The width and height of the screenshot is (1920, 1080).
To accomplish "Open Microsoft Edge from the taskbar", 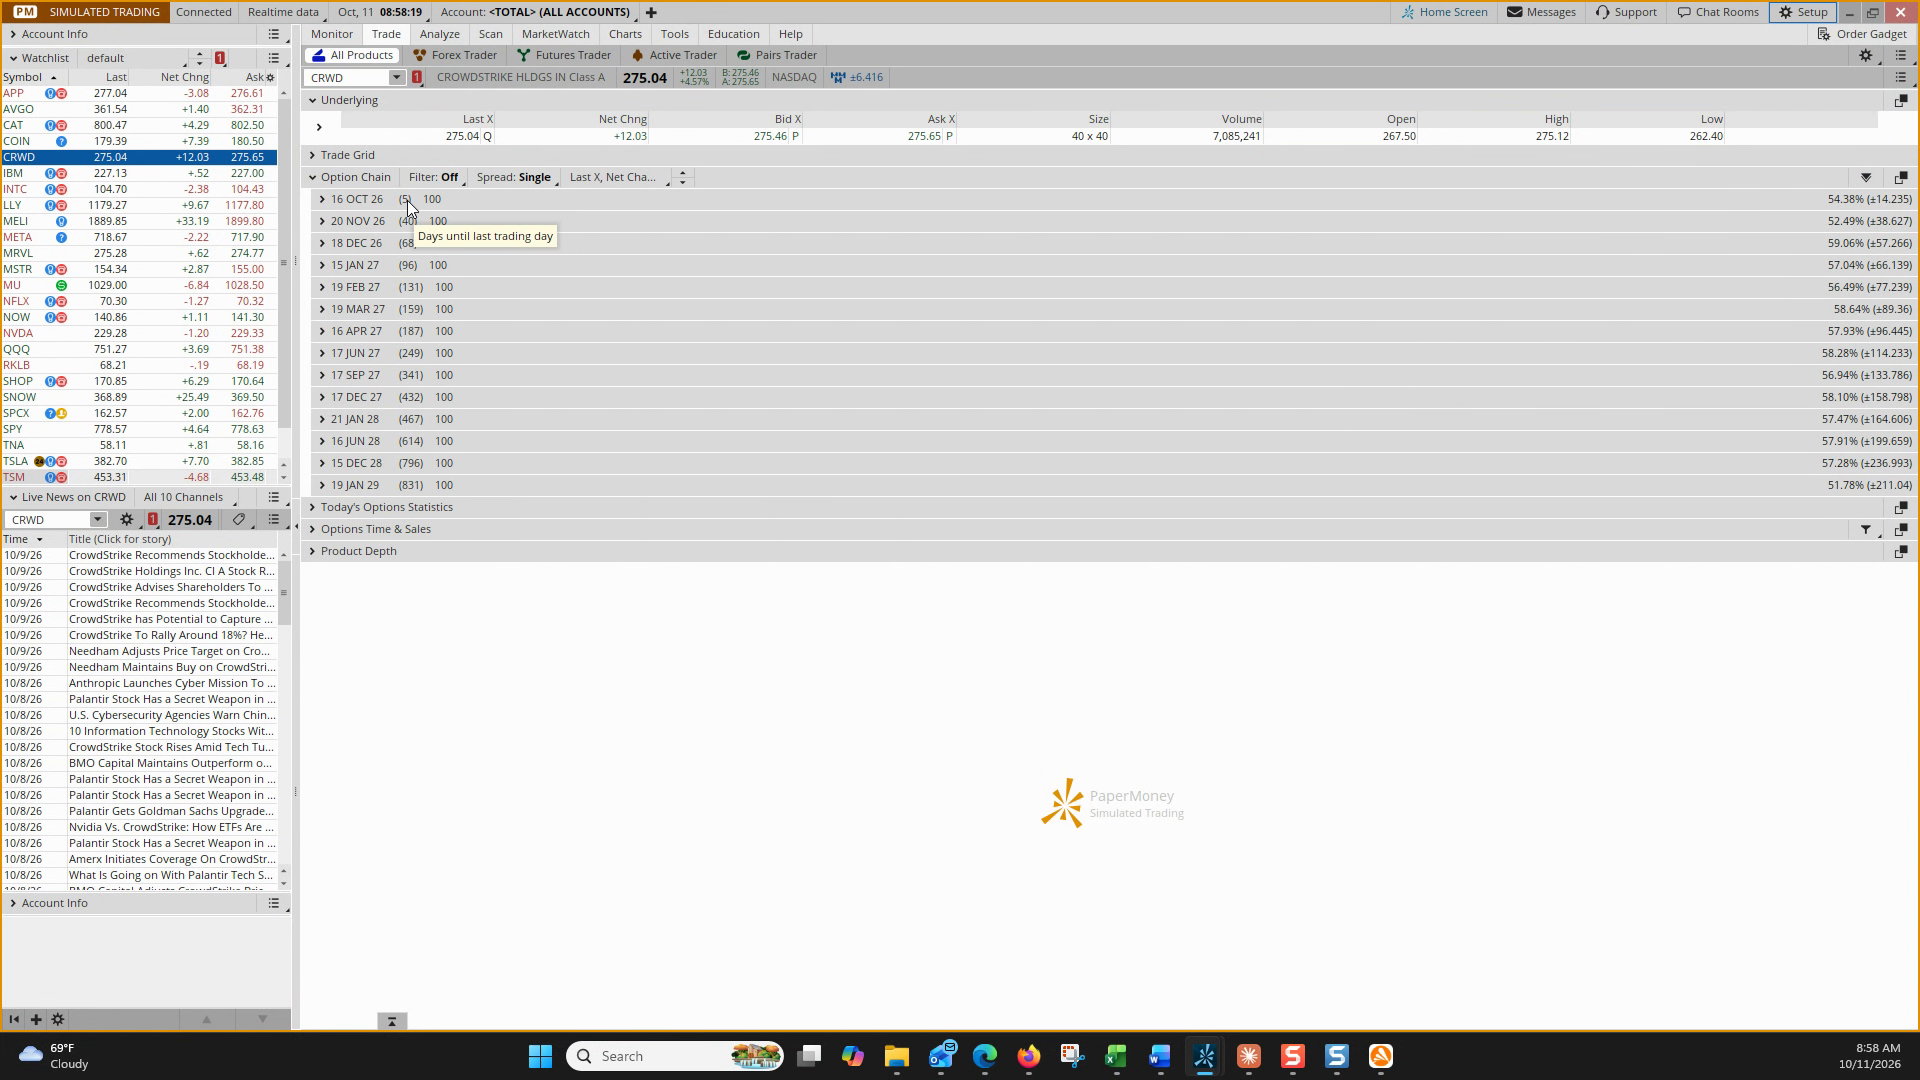I will click(985, 1056).
